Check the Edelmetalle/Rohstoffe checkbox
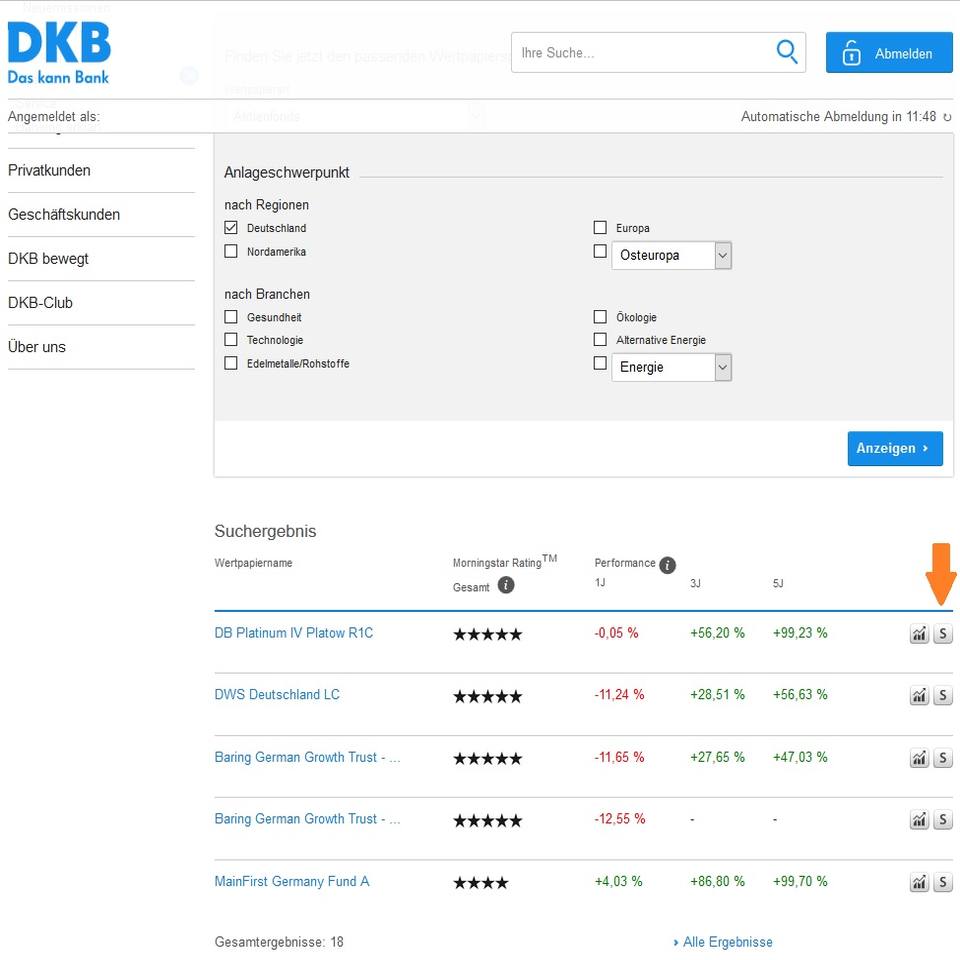 [x=231, y=362]
